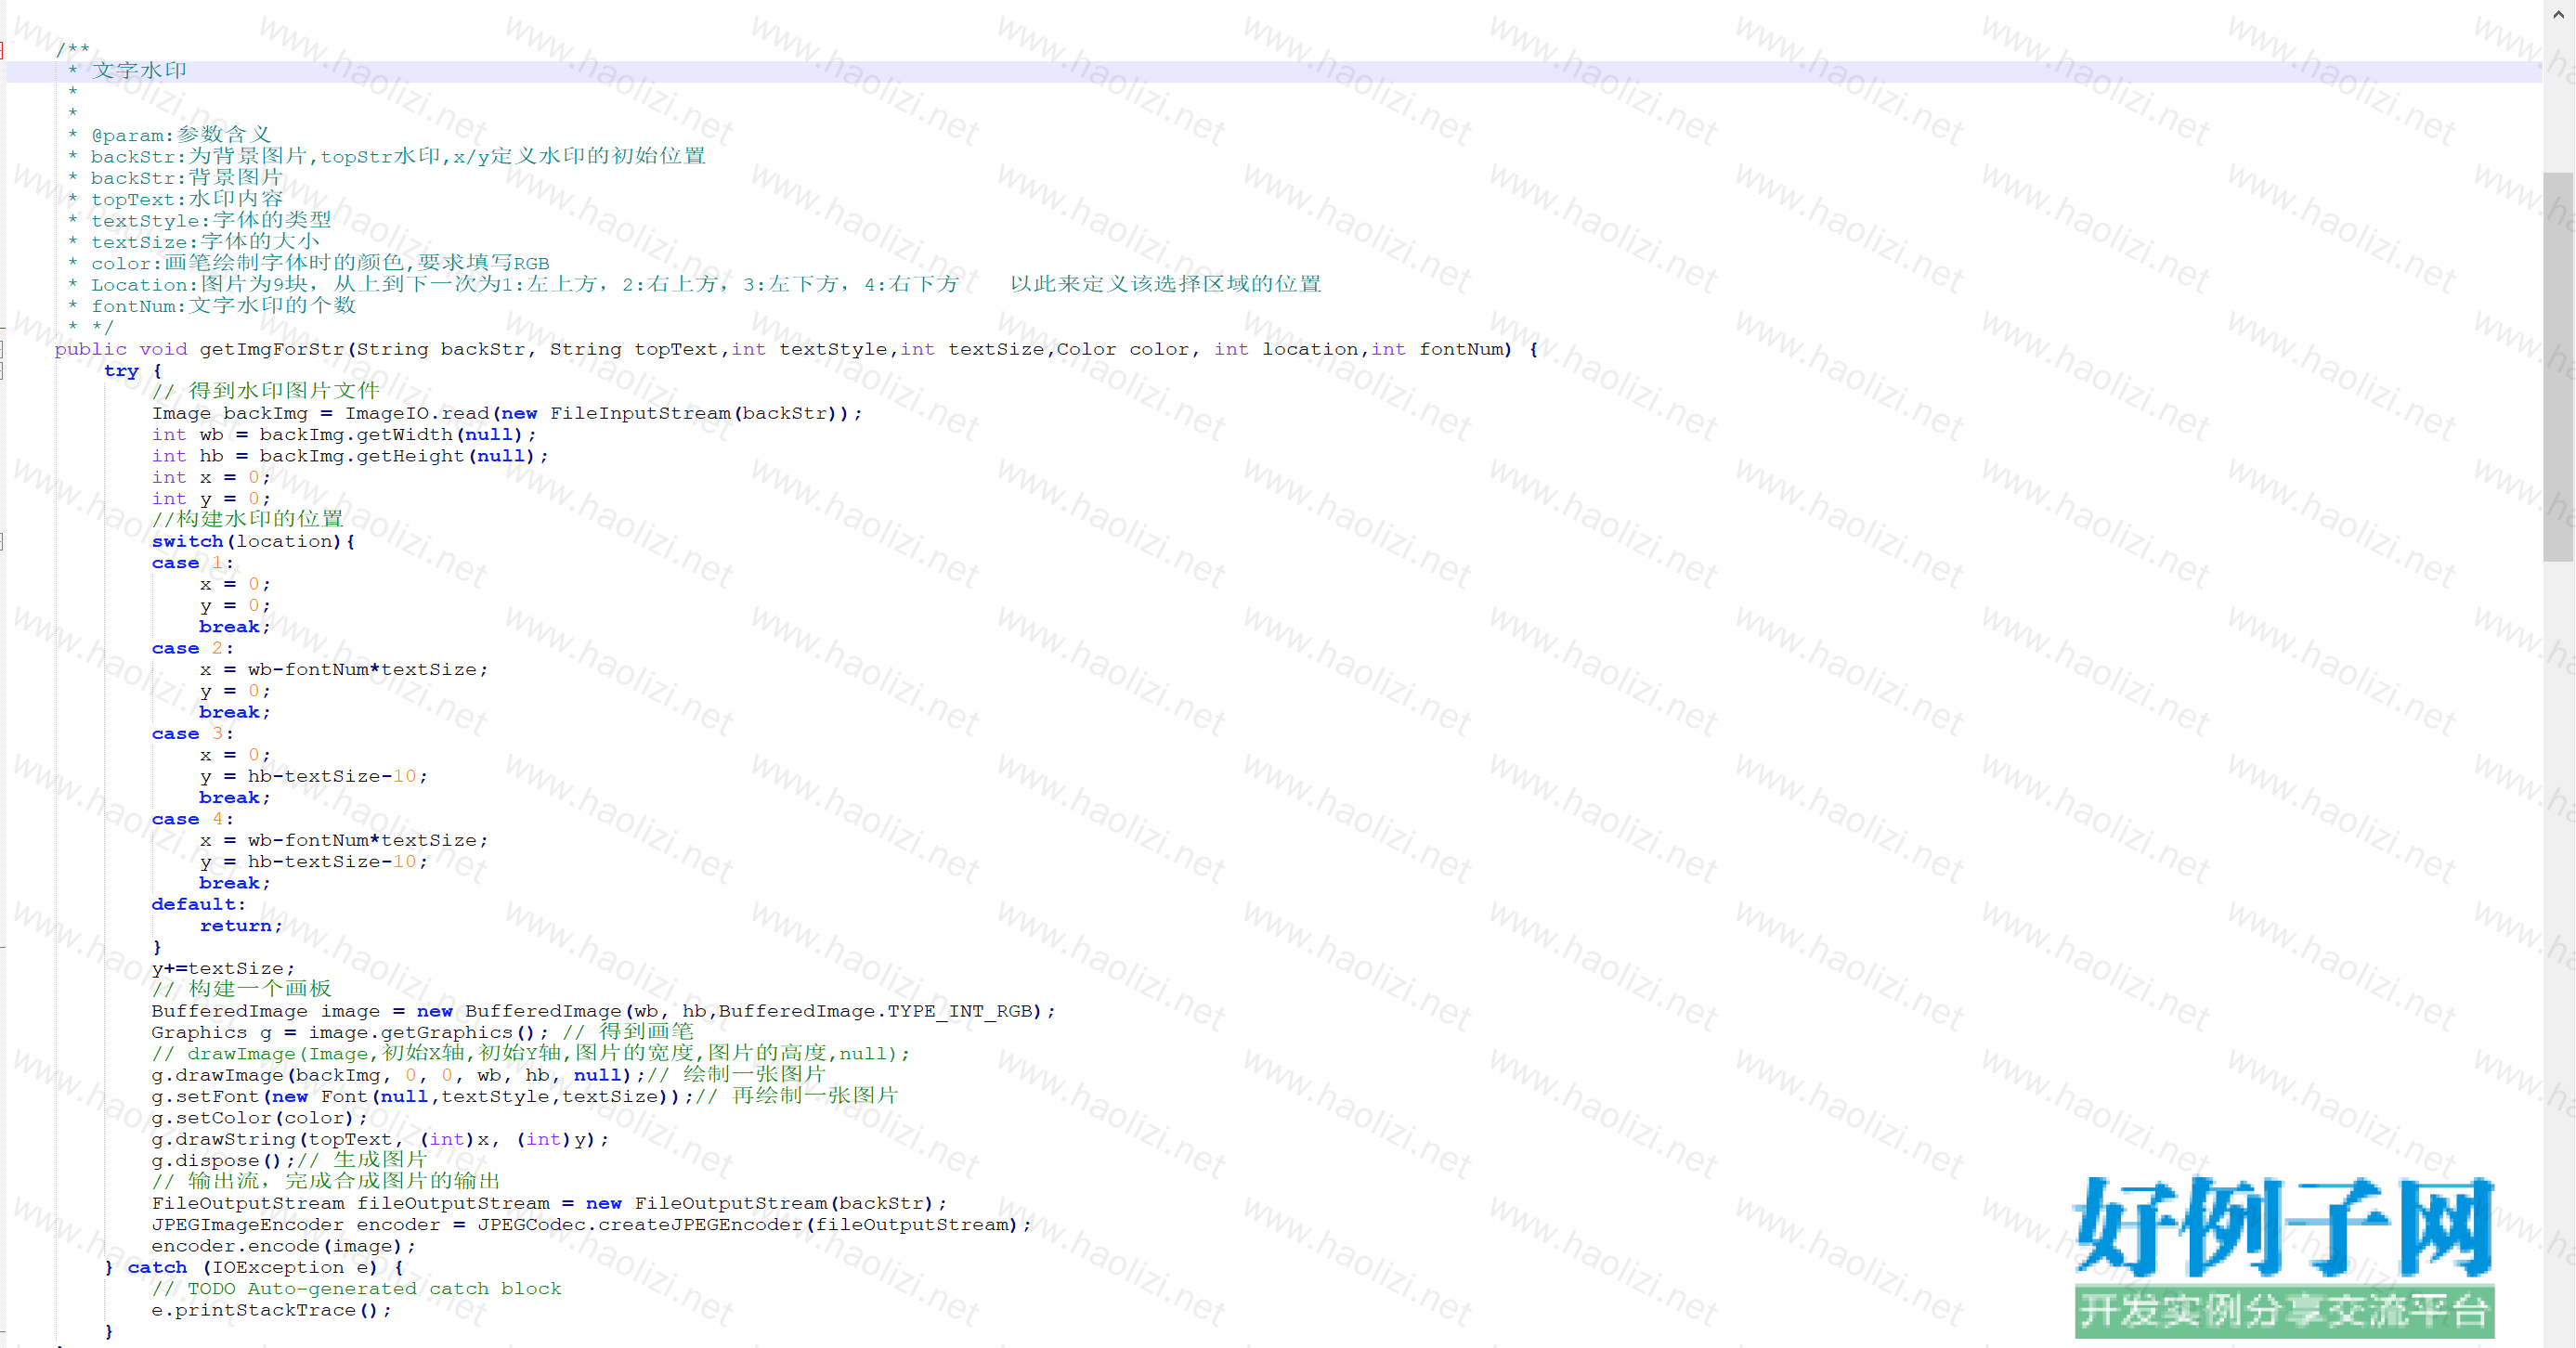Place cursor on highlighted 文字水印 line
Viewport: 2576px width, 1348px height.
point(140,71)
